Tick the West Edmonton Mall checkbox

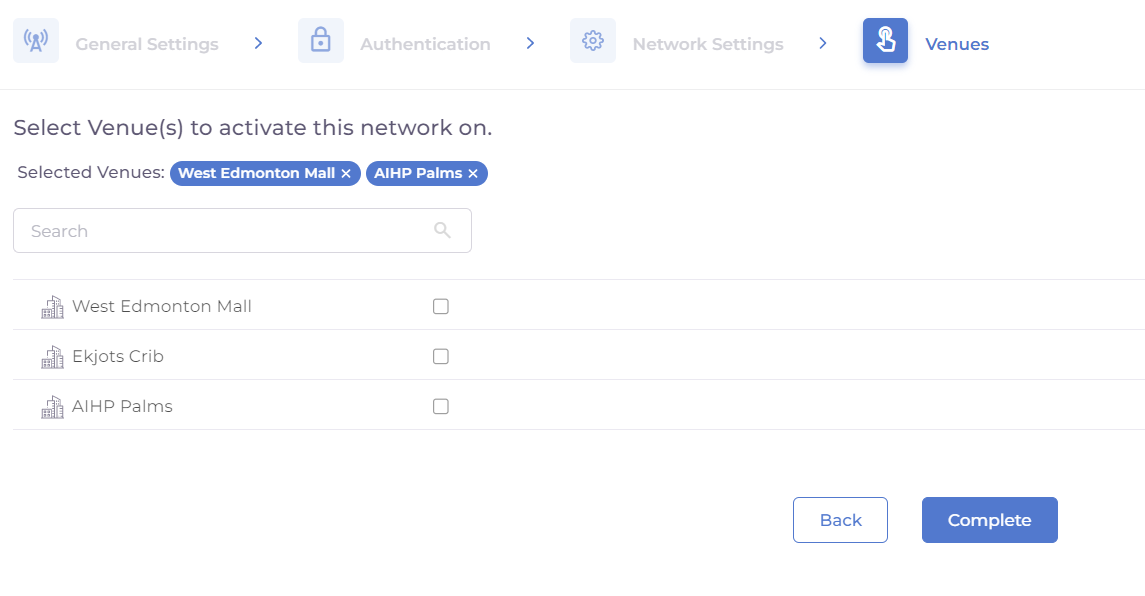click(441, 307)
